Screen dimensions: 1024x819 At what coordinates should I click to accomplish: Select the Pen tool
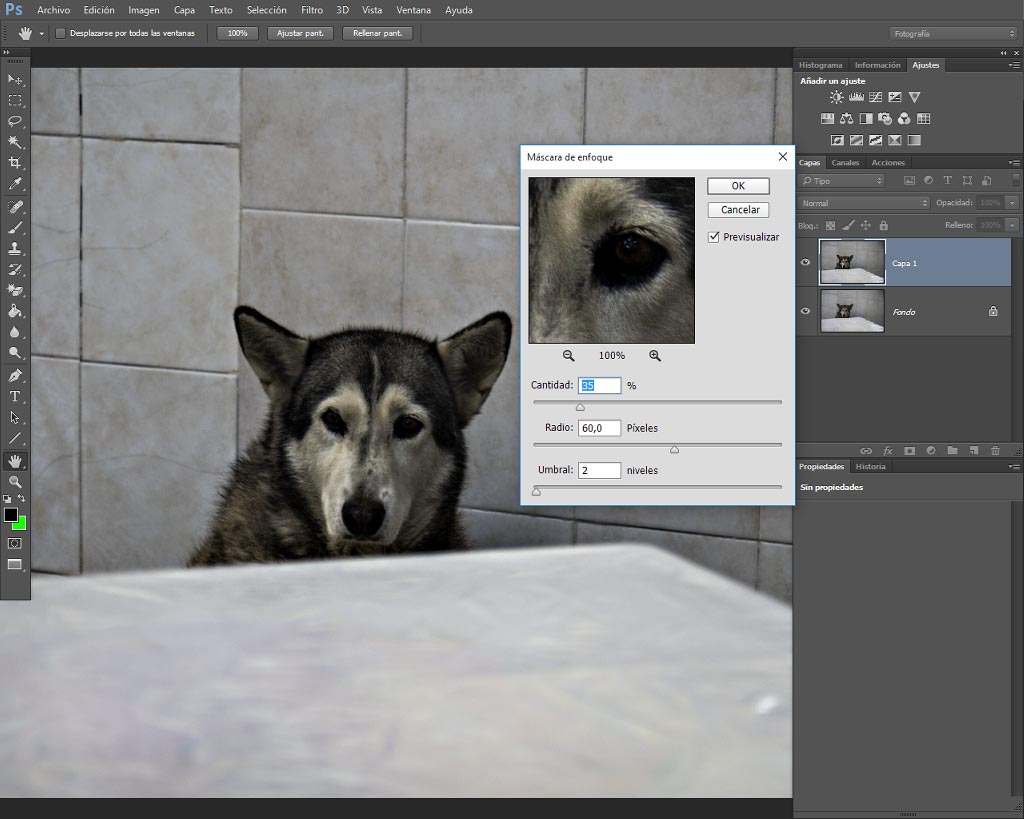tap(14, 375)
